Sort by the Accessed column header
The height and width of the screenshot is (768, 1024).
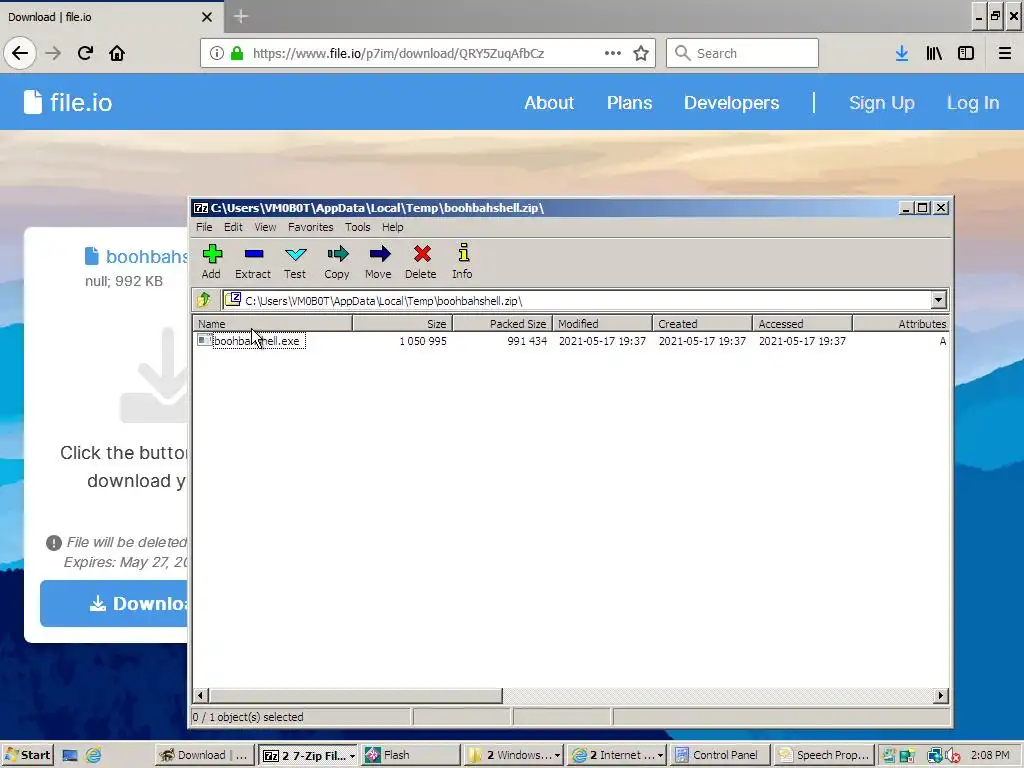pos(802,323)
